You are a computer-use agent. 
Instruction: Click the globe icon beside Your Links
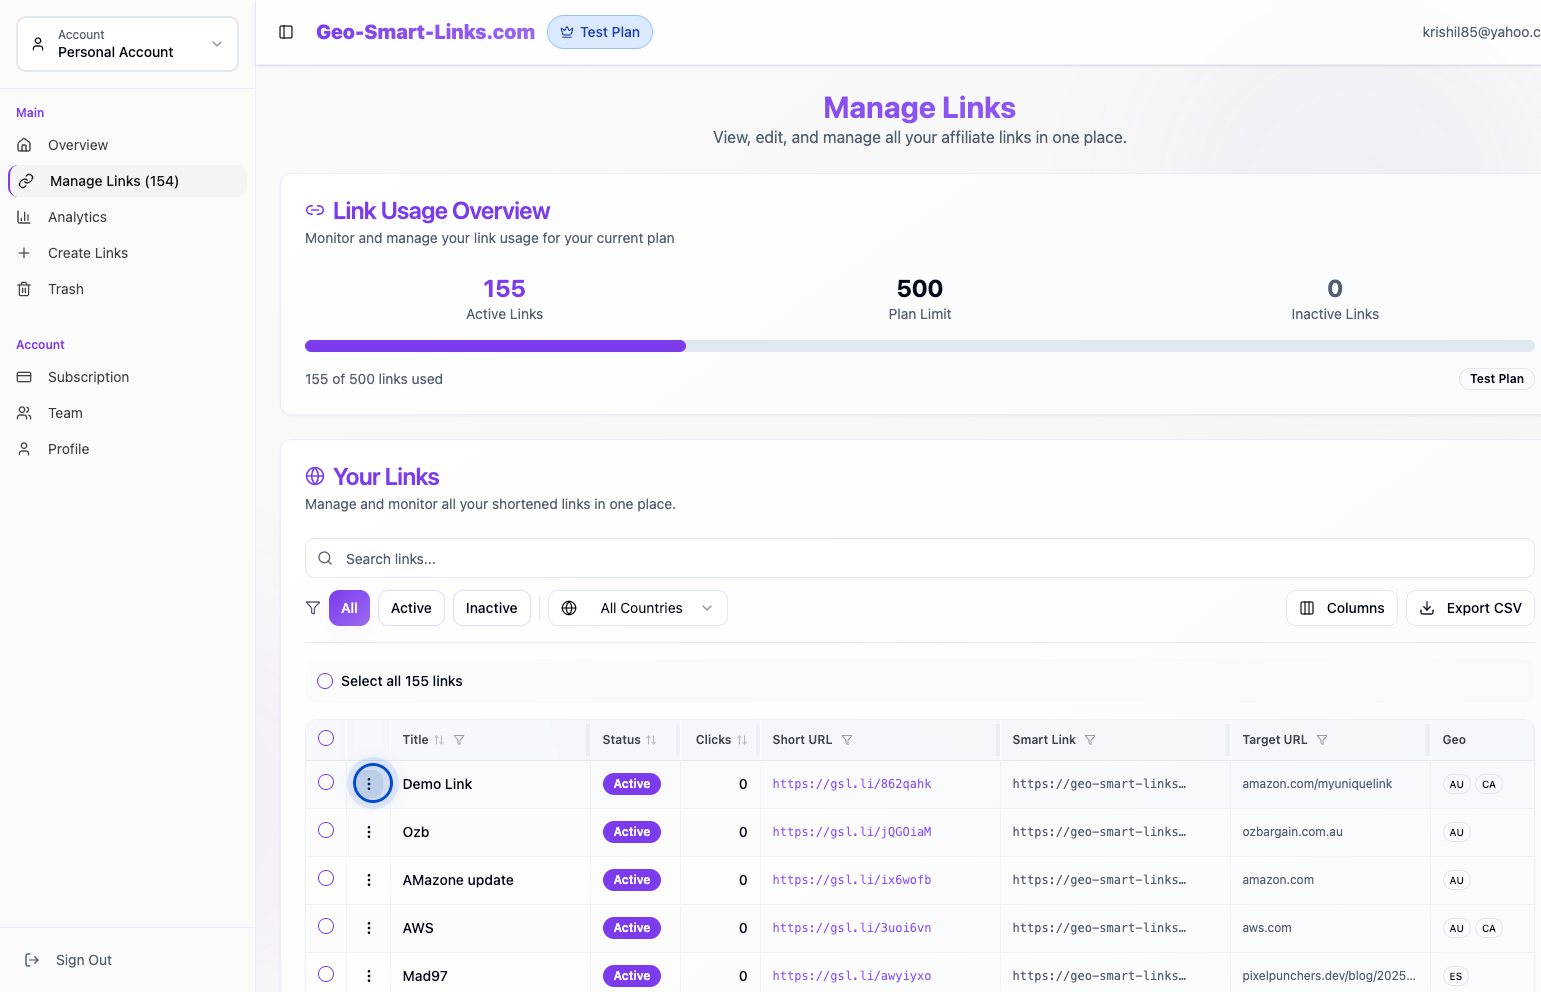(x=315, y=476)
